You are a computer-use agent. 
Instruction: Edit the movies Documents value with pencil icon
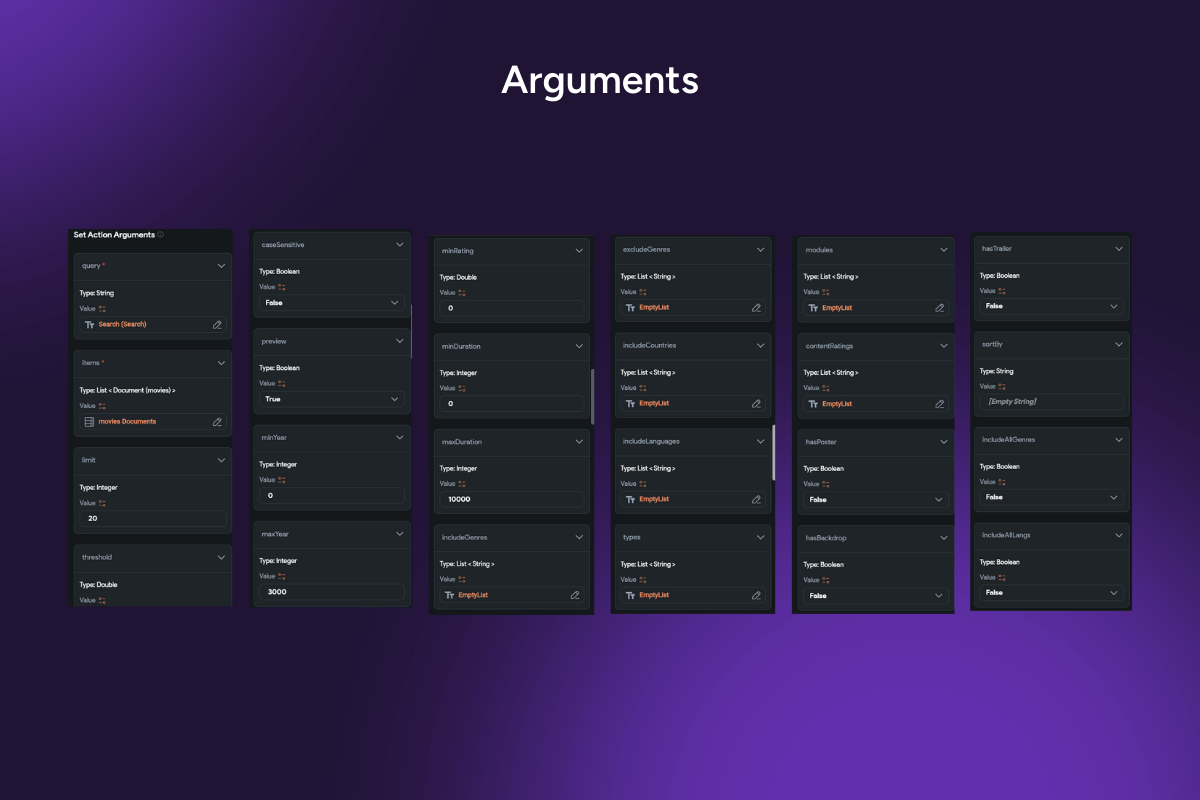tap(217, 422)
